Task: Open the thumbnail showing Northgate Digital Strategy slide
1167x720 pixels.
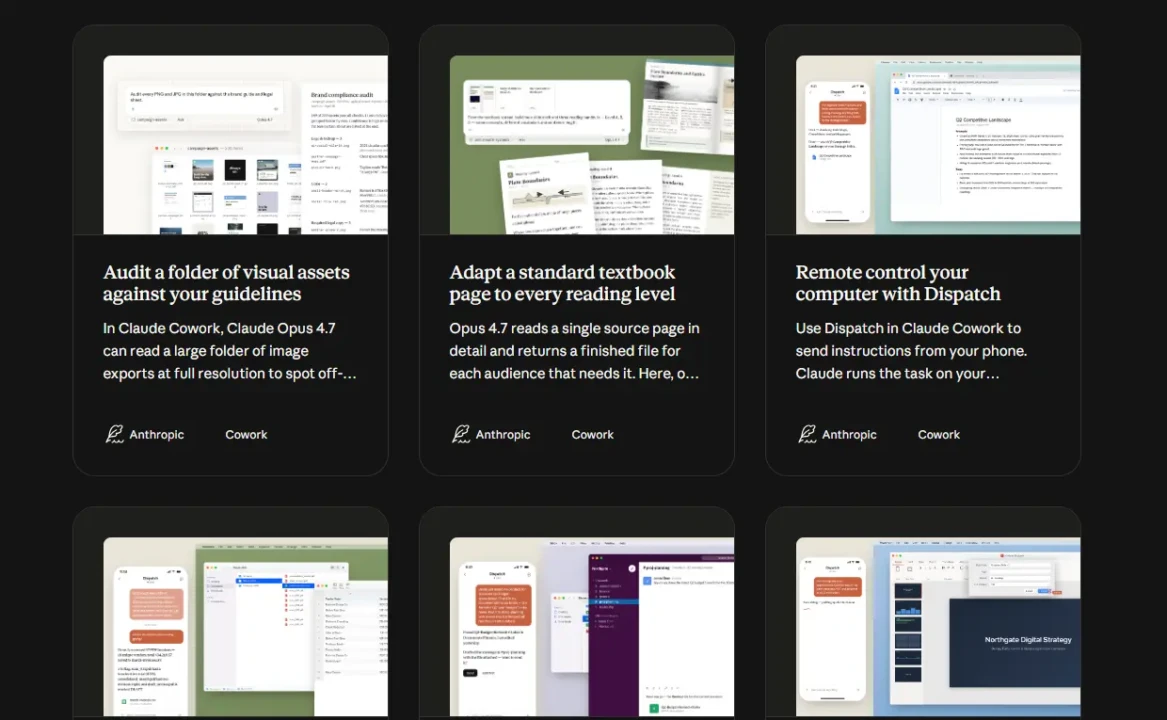Action: 938,627
